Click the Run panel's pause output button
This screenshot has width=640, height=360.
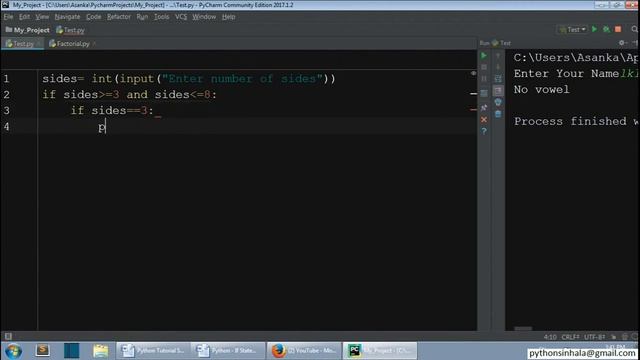tap(484, 79)
